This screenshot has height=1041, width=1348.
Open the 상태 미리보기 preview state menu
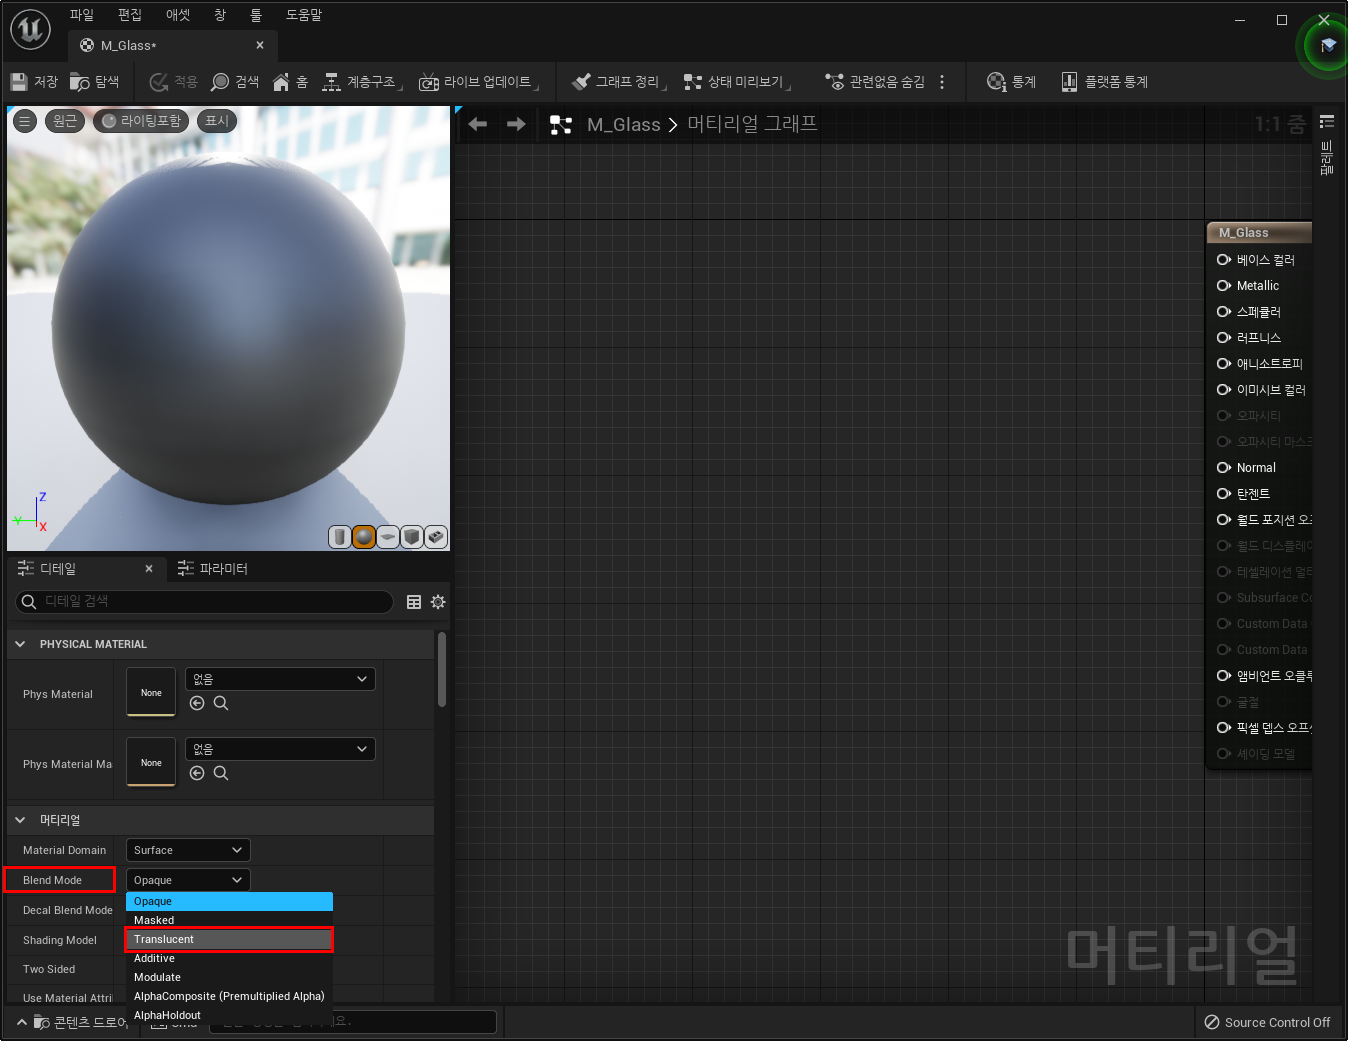click(x=736, y=82)
